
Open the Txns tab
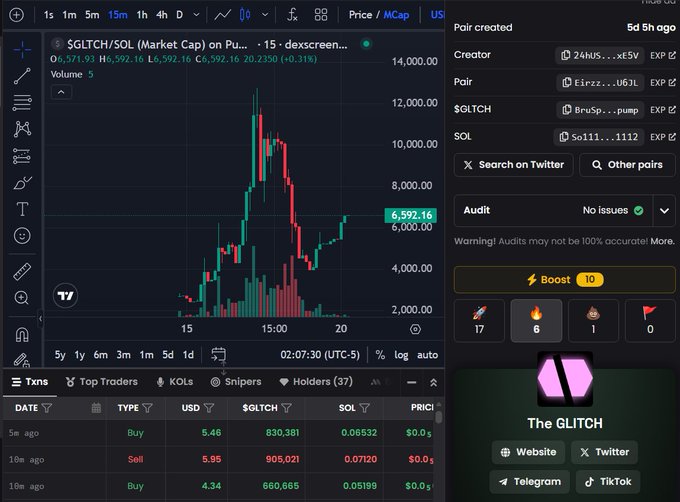click(30, 382)
